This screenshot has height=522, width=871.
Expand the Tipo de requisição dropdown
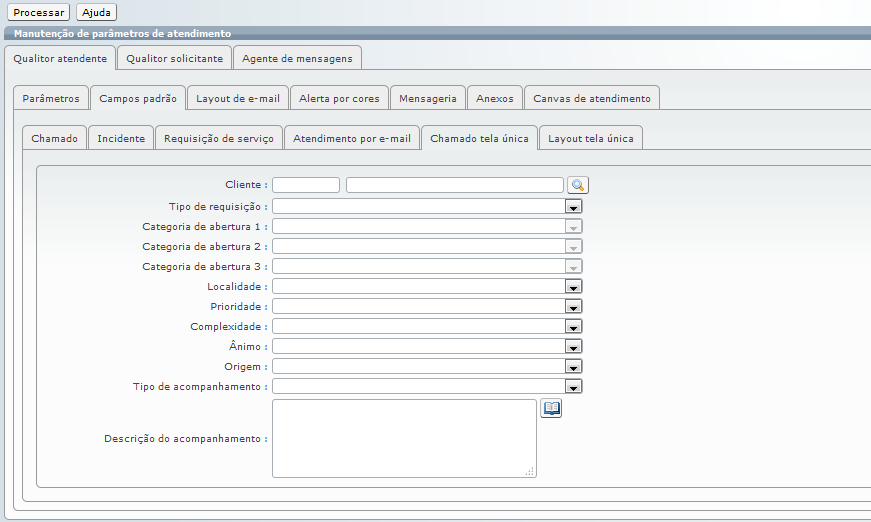(x=573, y=206)
